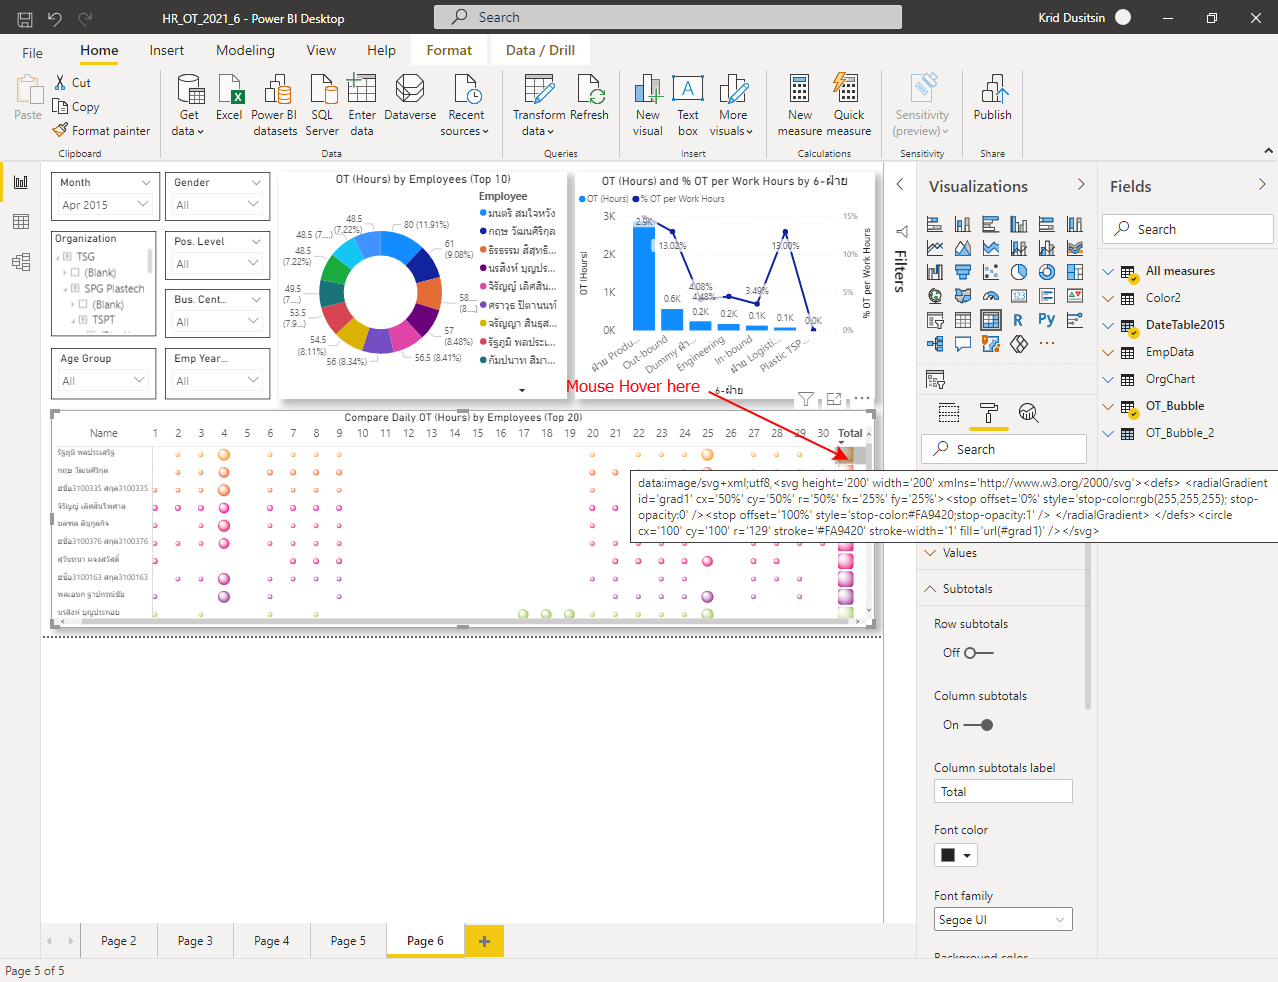
Task: Switch to the Page 4 report tab
Action: click(272, 941)
